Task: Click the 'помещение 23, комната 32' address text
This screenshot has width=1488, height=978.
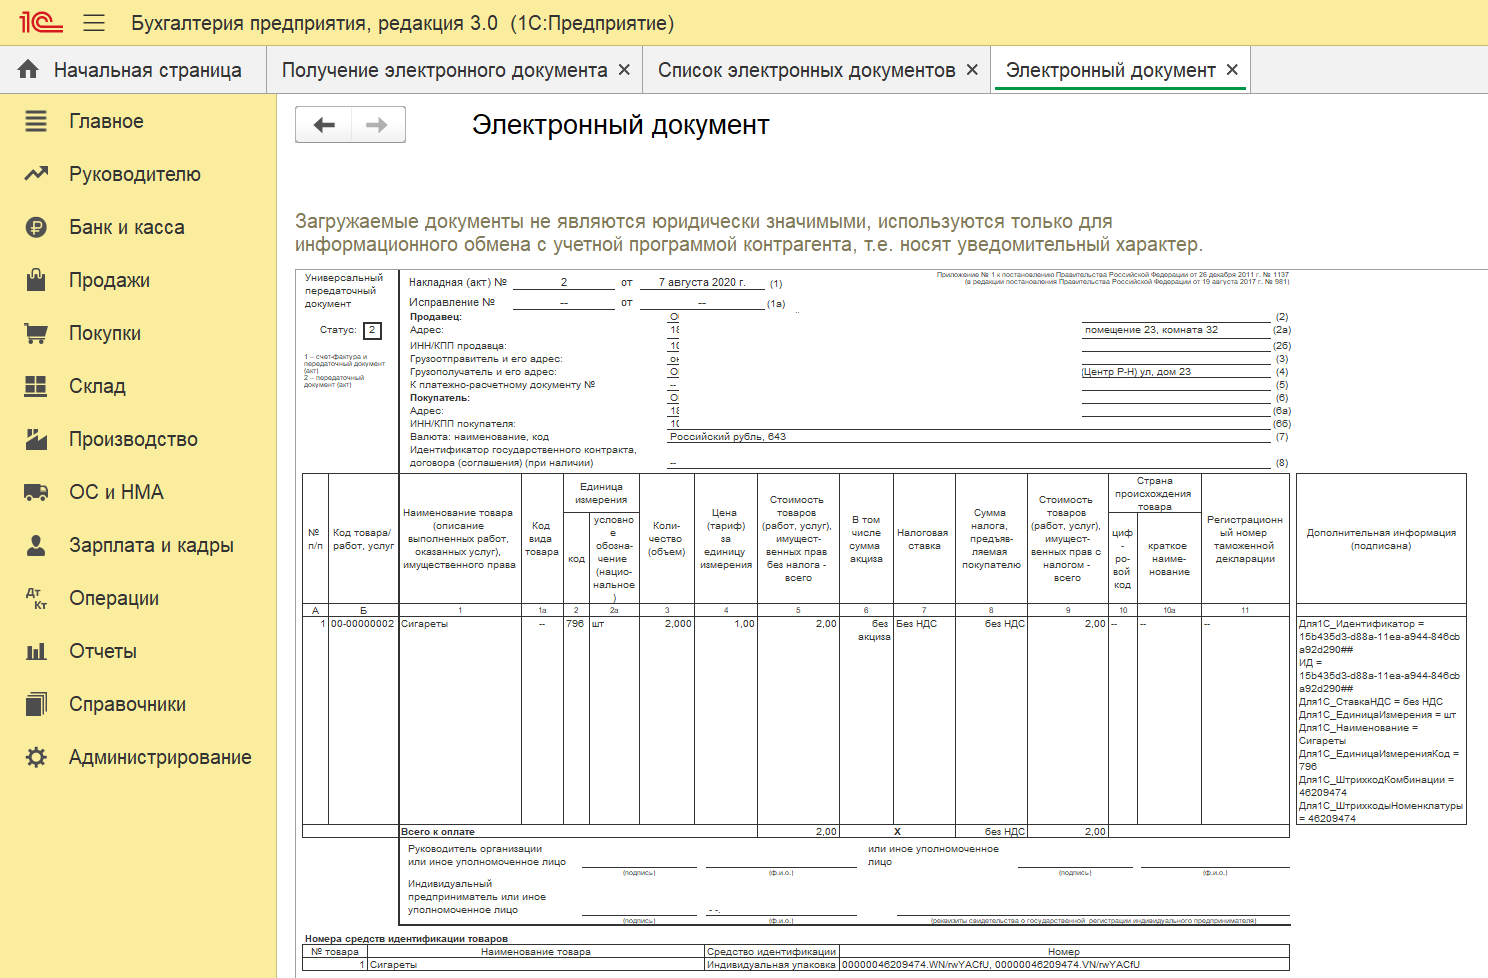Action: (x=1151, y=330)
